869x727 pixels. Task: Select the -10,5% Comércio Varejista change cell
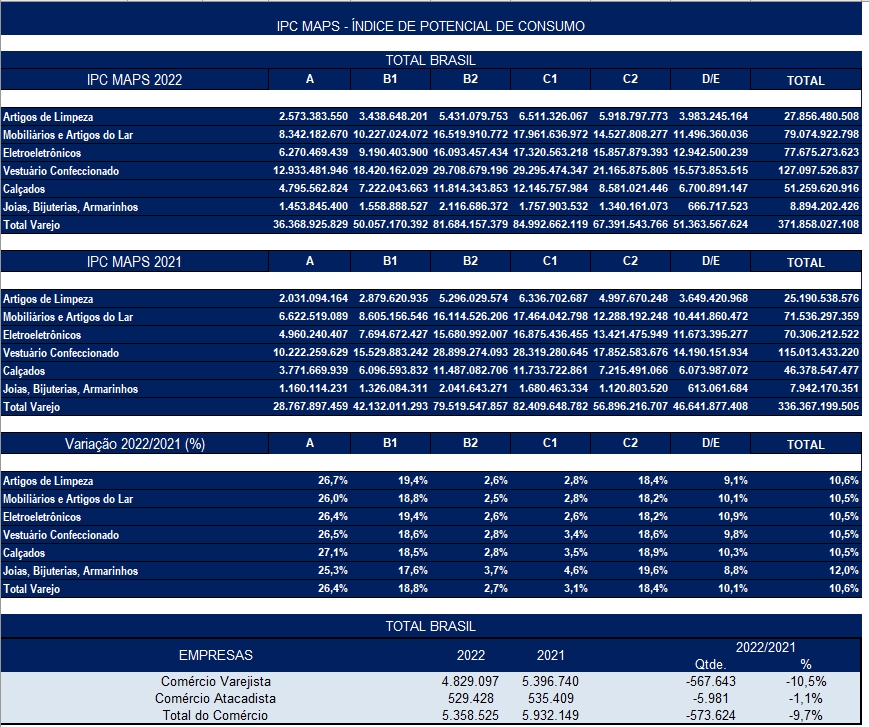click(x=806, y=681)
